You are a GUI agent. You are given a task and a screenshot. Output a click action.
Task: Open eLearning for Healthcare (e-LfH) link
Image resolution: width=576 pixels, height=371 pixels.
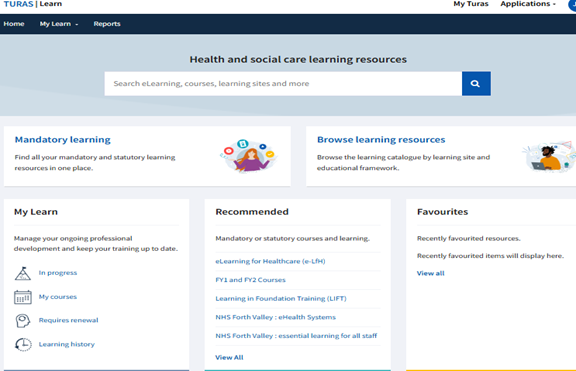tap(270, 262)
